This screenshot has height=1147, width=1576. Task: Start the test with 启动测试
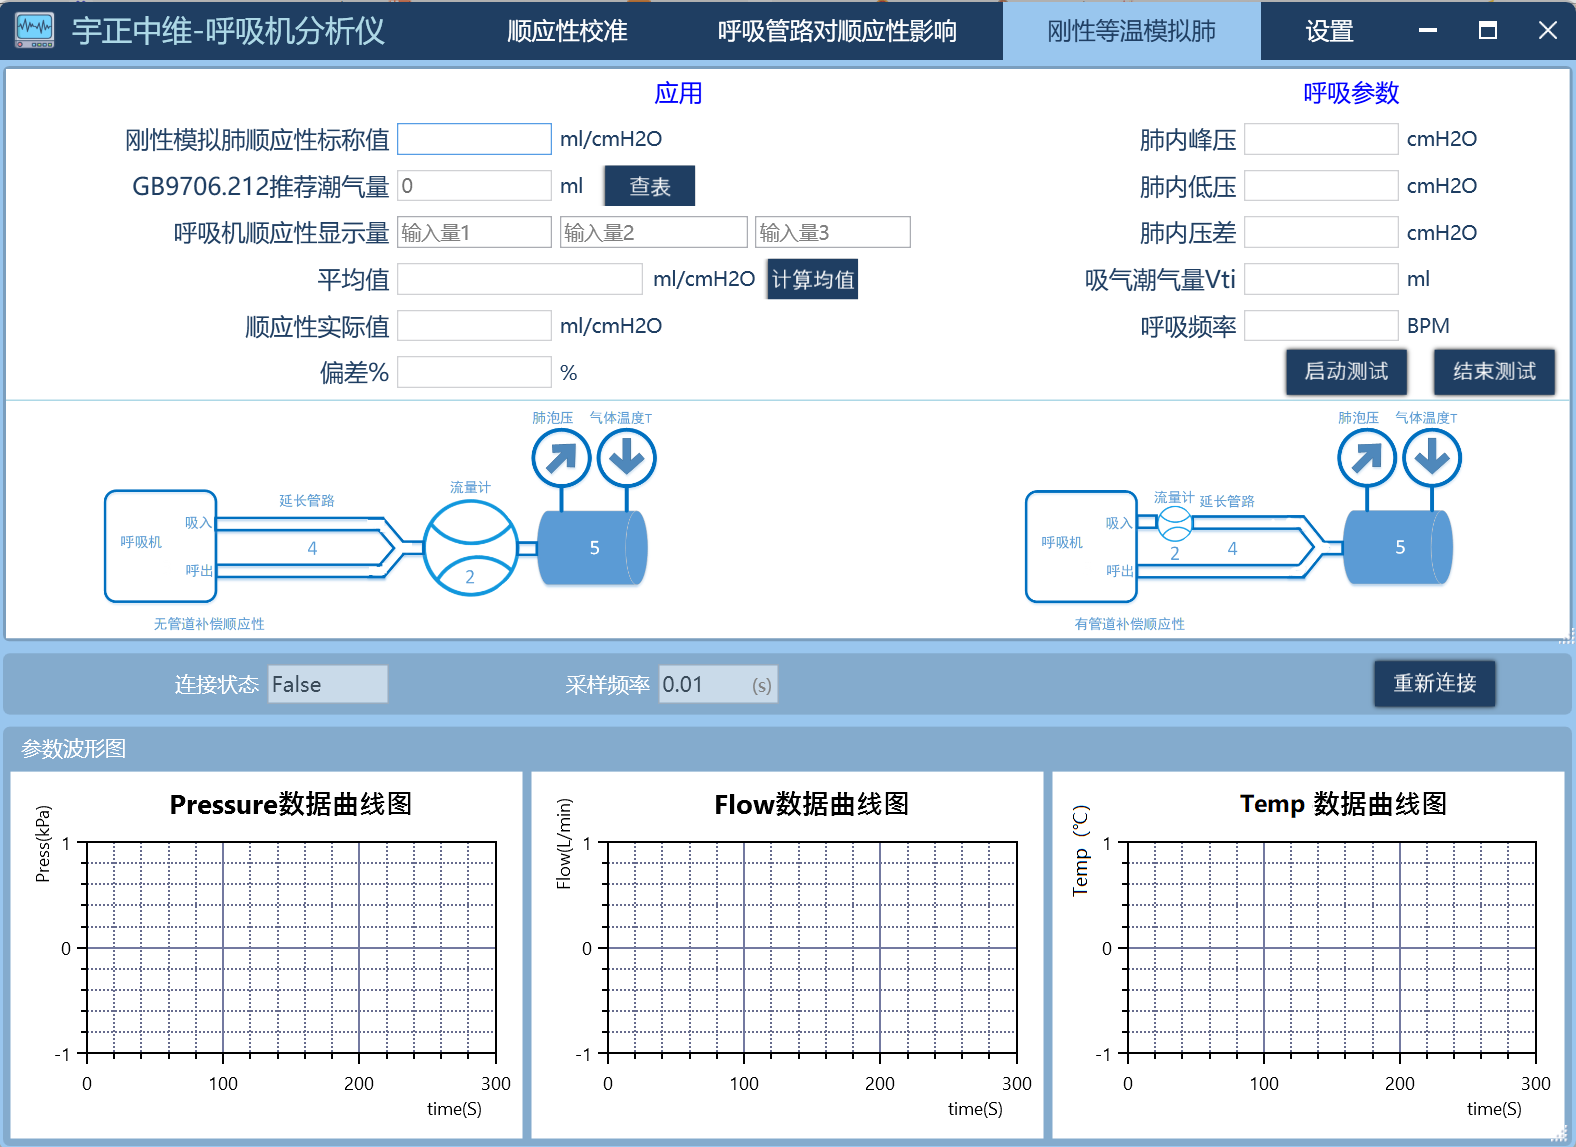[1346, 372]
